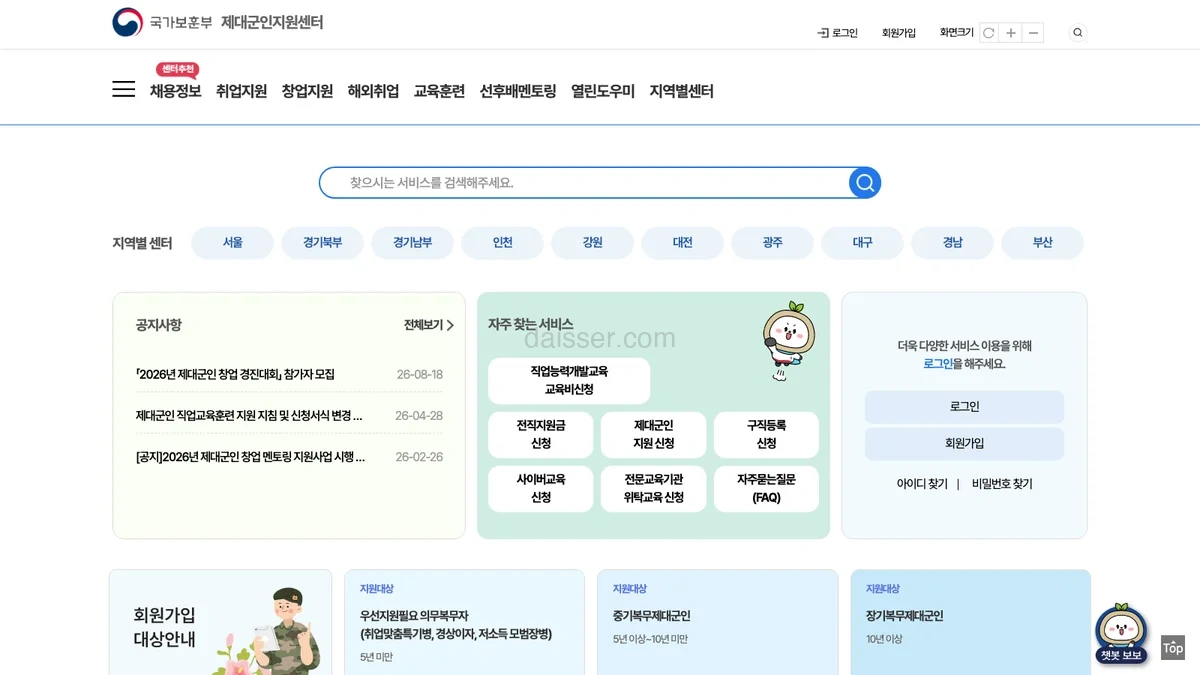Select the 대전 regional center
Screen dimensions: 1200x675
[x=683, y=243]
